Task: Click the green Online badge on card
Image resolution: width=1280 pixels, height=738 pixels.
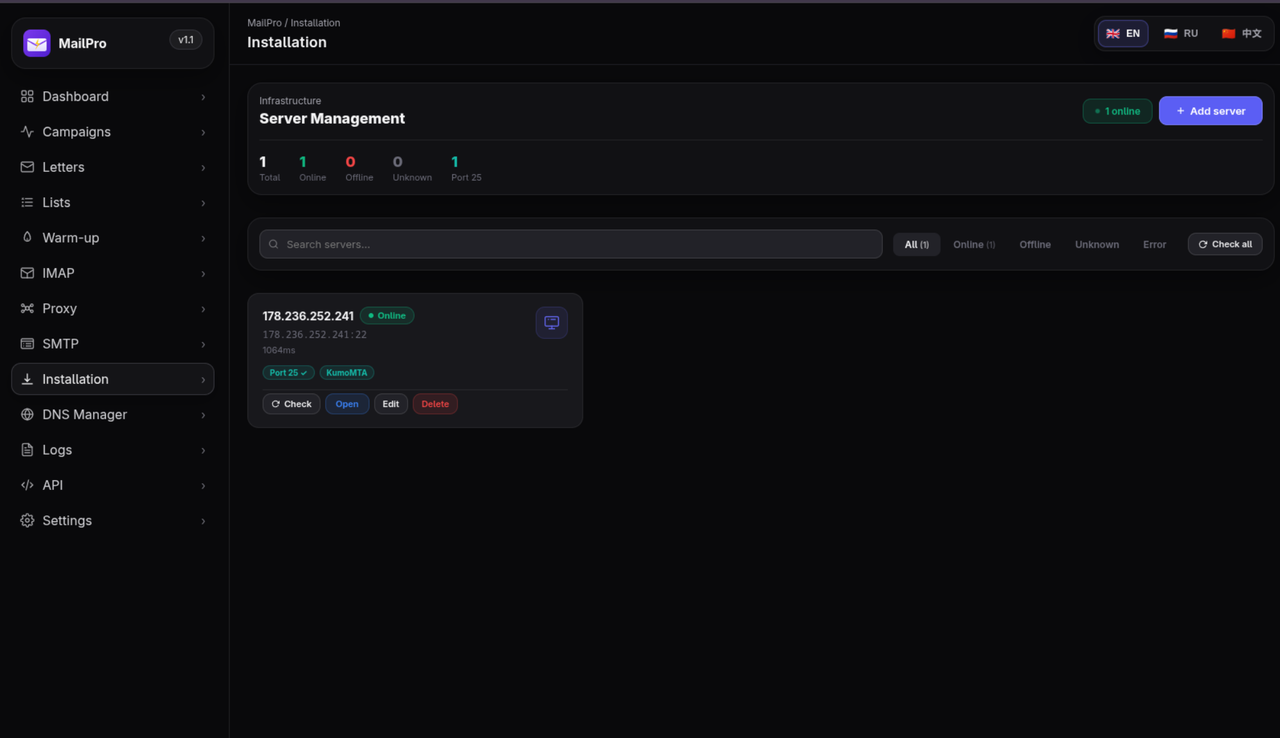Action: tap(387, 315)
